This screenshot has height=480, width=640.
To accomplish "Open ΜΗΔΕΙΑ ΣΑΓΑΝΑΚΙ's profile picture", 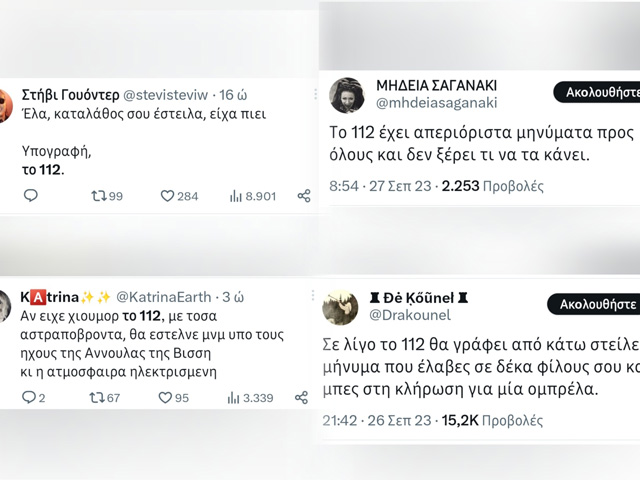I will tap(346, 94).
